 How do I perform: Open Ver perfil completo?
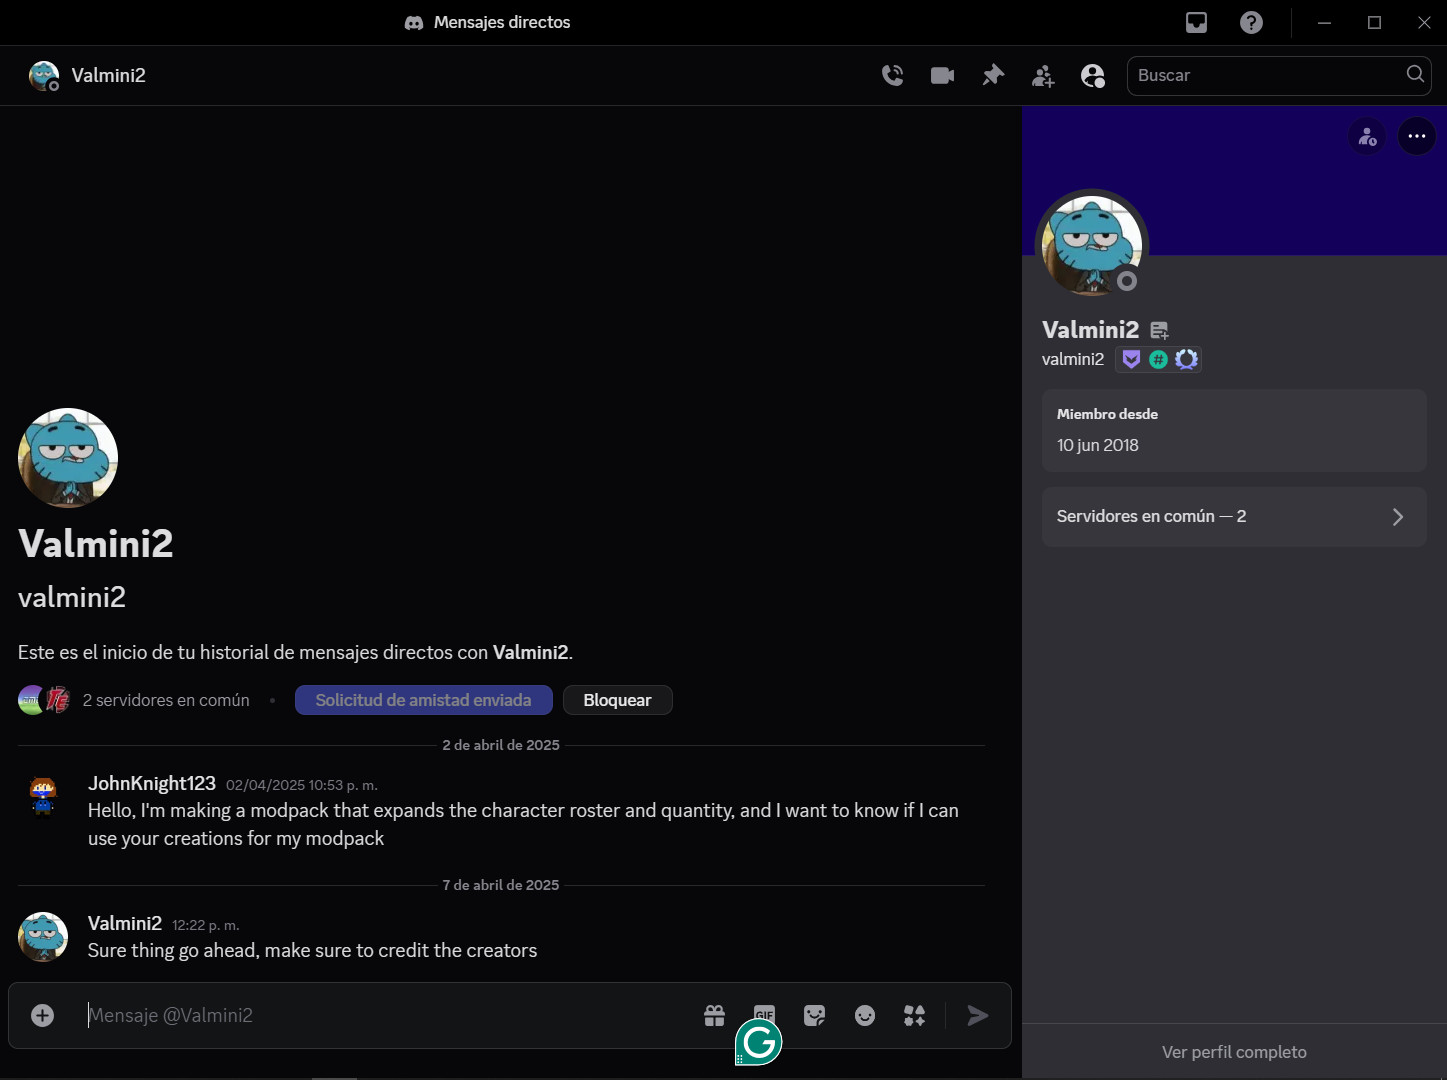pos(1233,1052)
